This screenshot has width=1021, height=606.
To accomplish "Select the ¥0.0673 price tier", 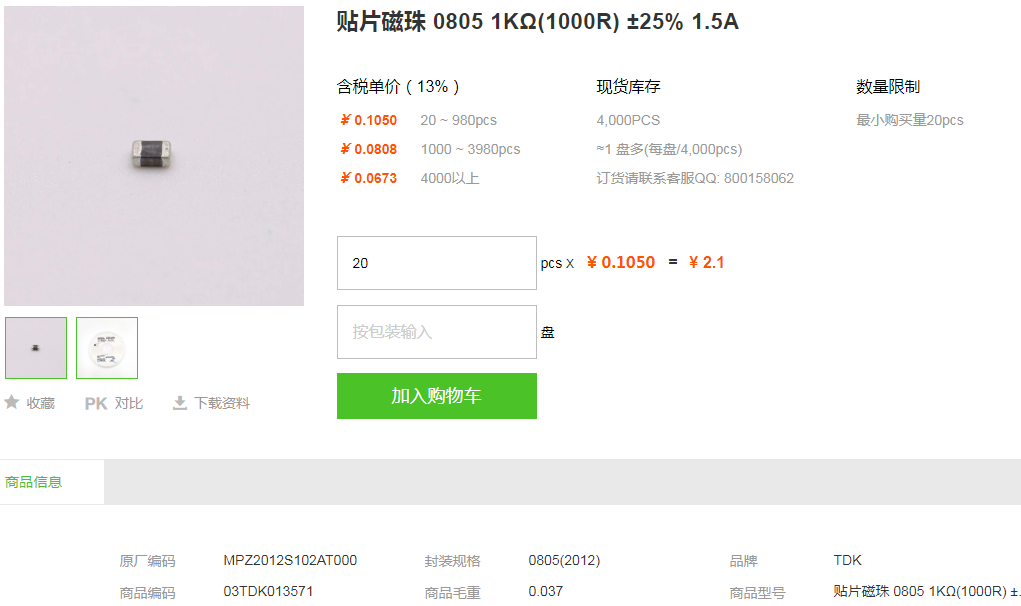I will tap(369, 178).
